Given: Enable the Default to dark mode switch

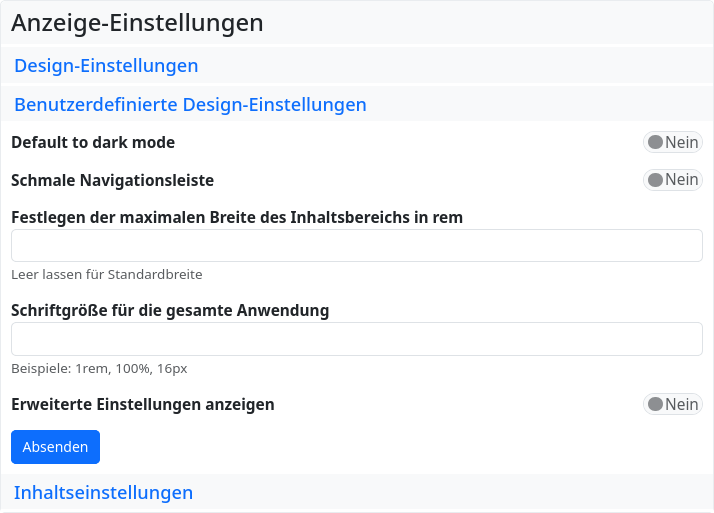Looking at the screenshot, I should [x=672, y=142].
